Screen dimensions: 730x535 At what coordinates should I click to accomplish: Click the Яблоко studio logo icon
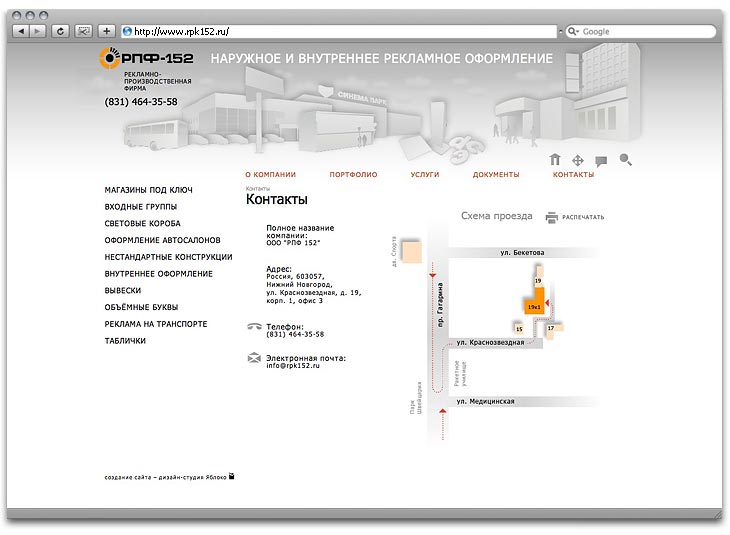point(231,476)
